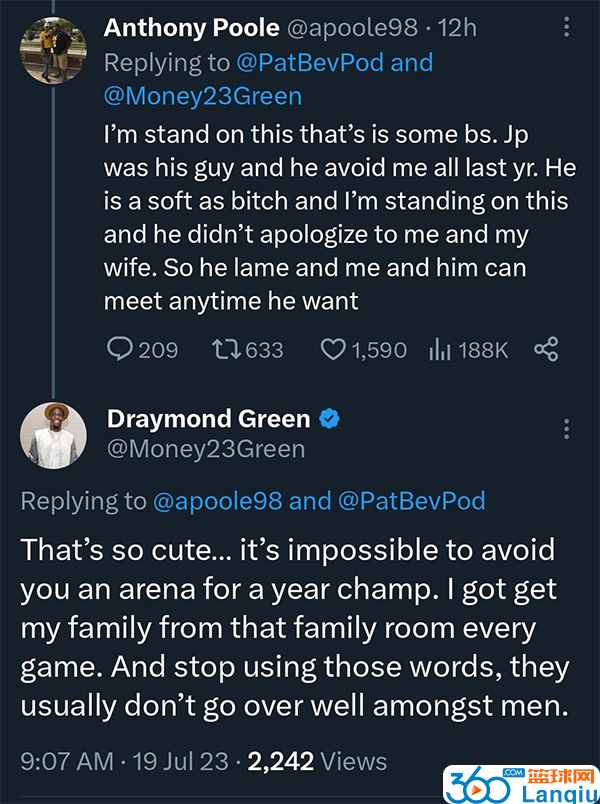
Task: Select Draymond's "That's so cute" tweet text
Action: [x=290, y=628]
